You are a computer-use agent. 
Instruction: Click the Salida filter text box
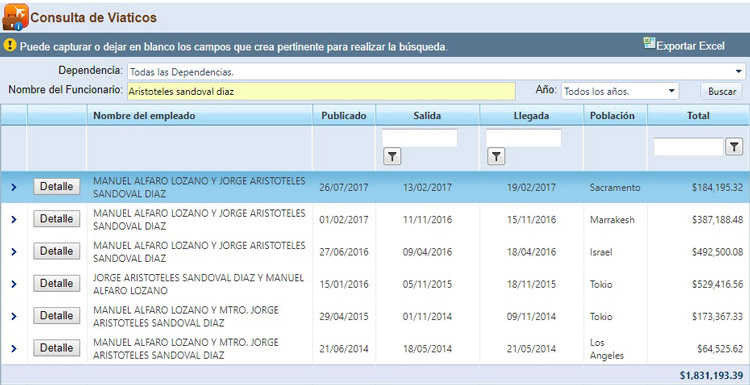coord(420,138)
